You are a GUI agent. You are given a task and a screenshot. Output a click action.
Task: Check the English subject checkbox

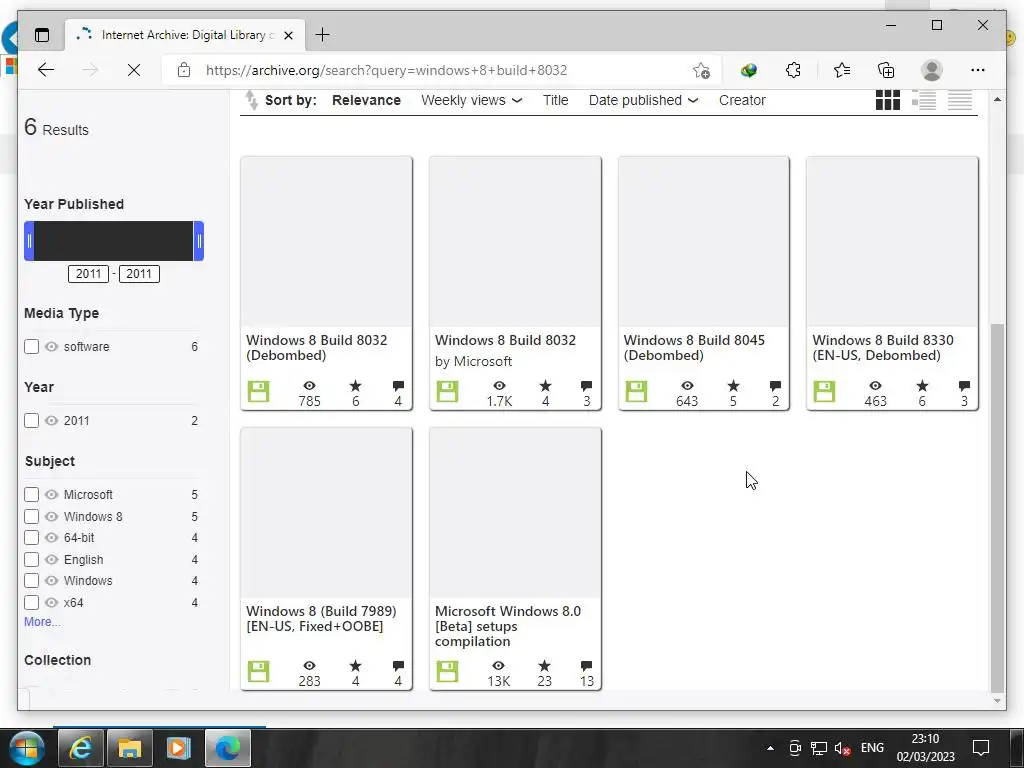(31, 560)
